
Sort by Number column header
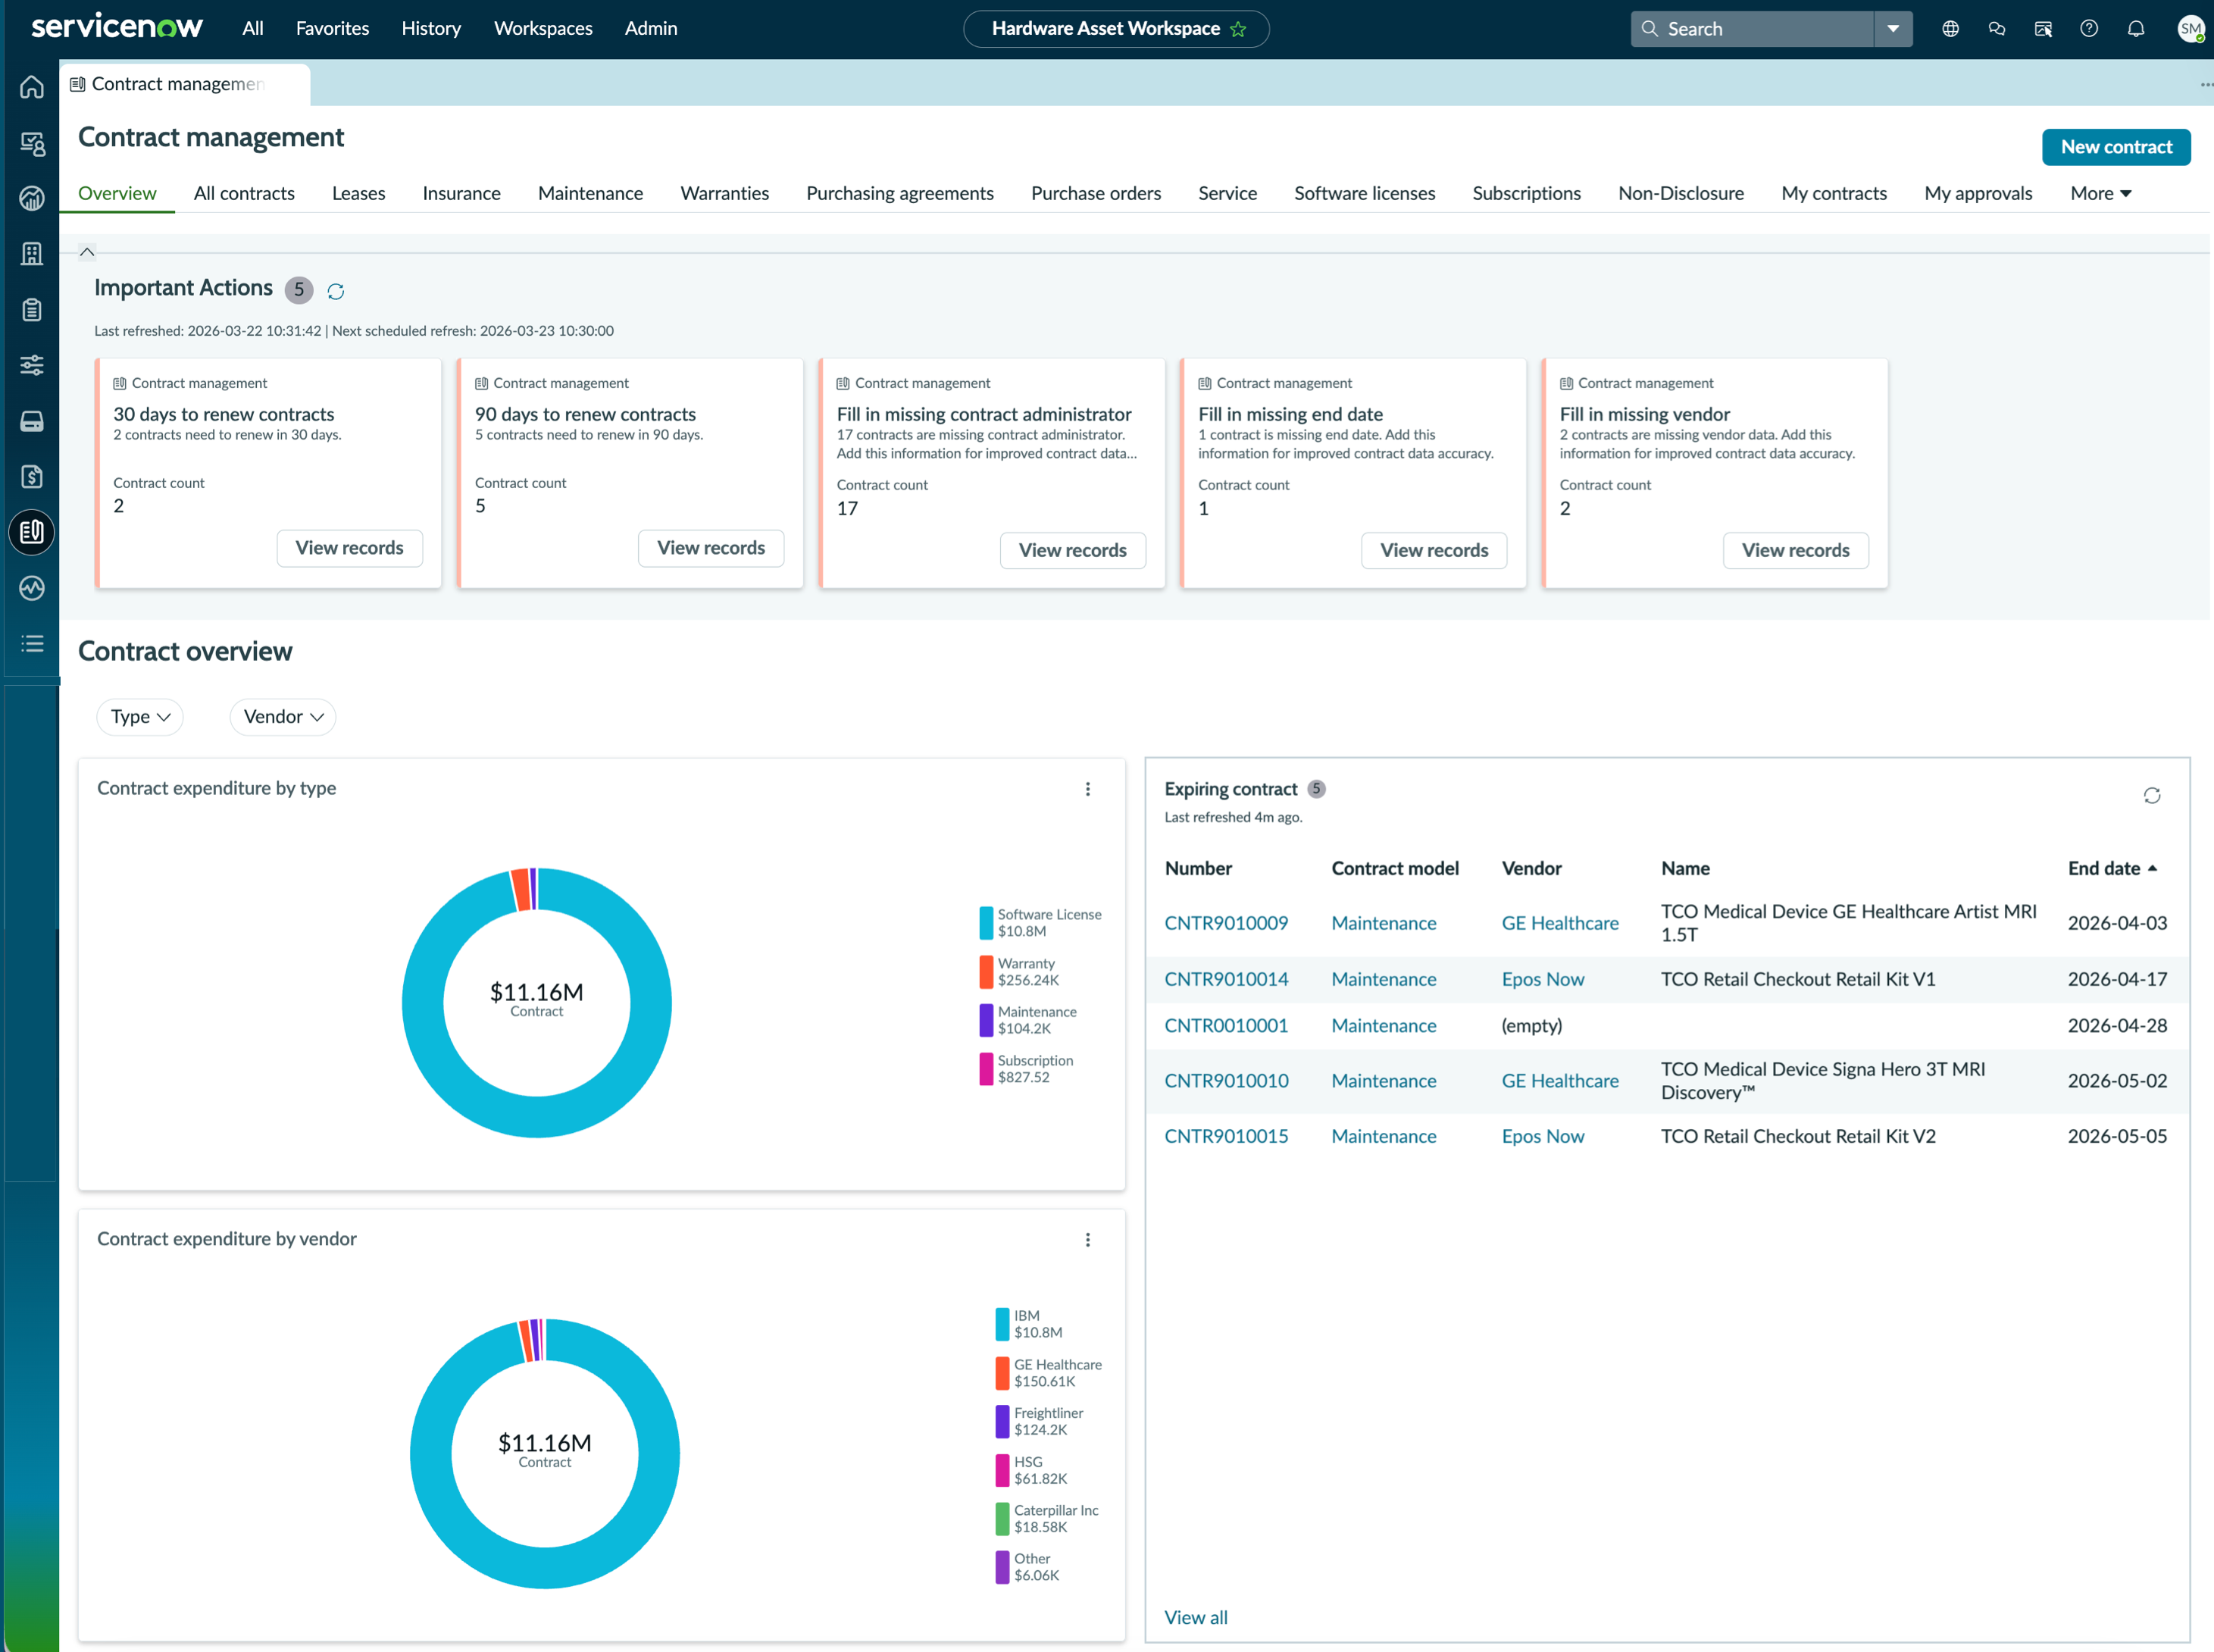coord(1198,868)
